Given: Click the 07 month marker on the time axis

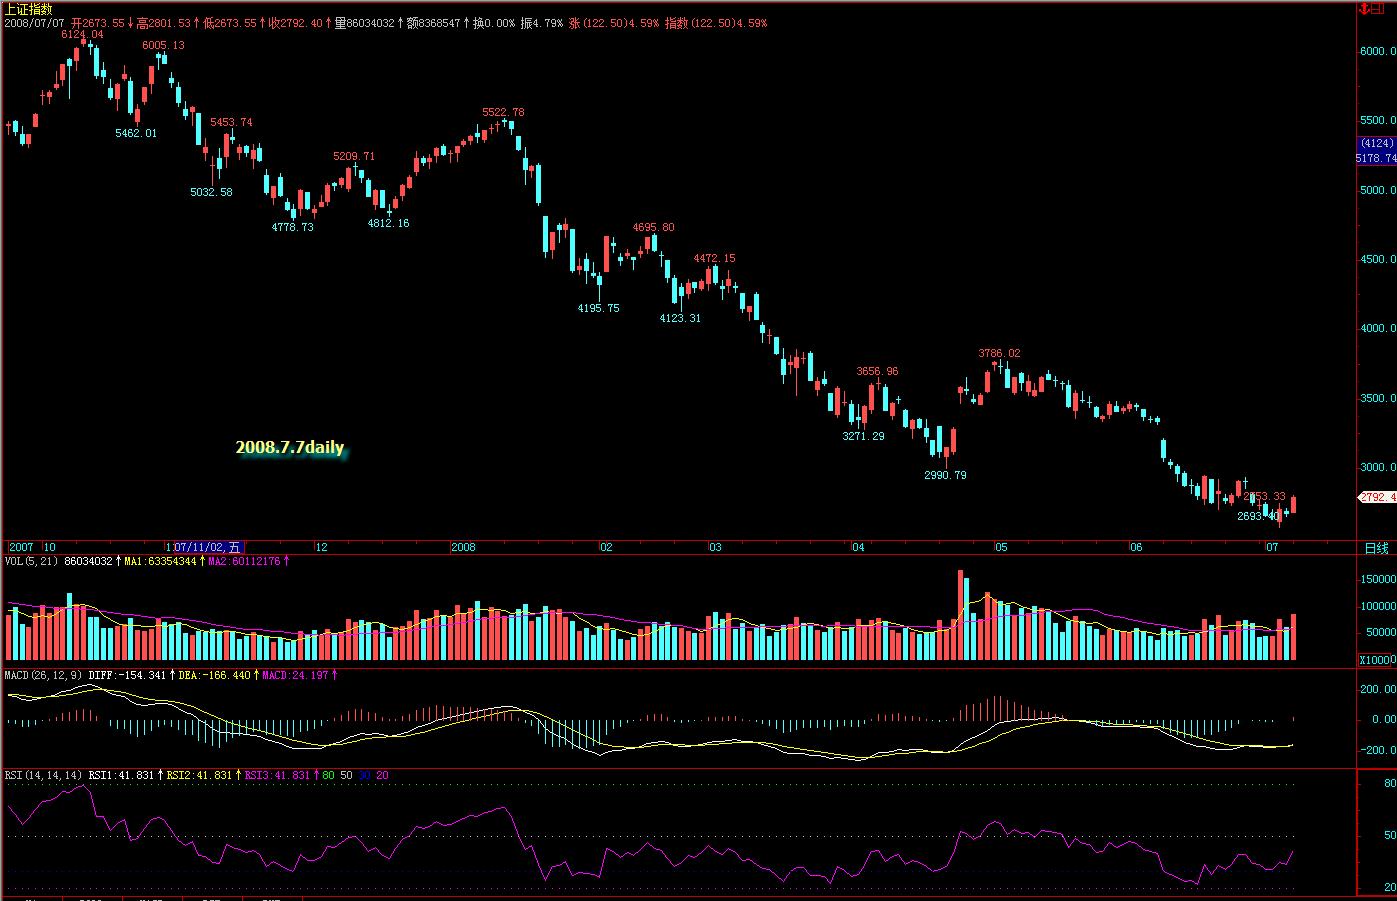Looking at the screenshot, I should pos(1272,547).
